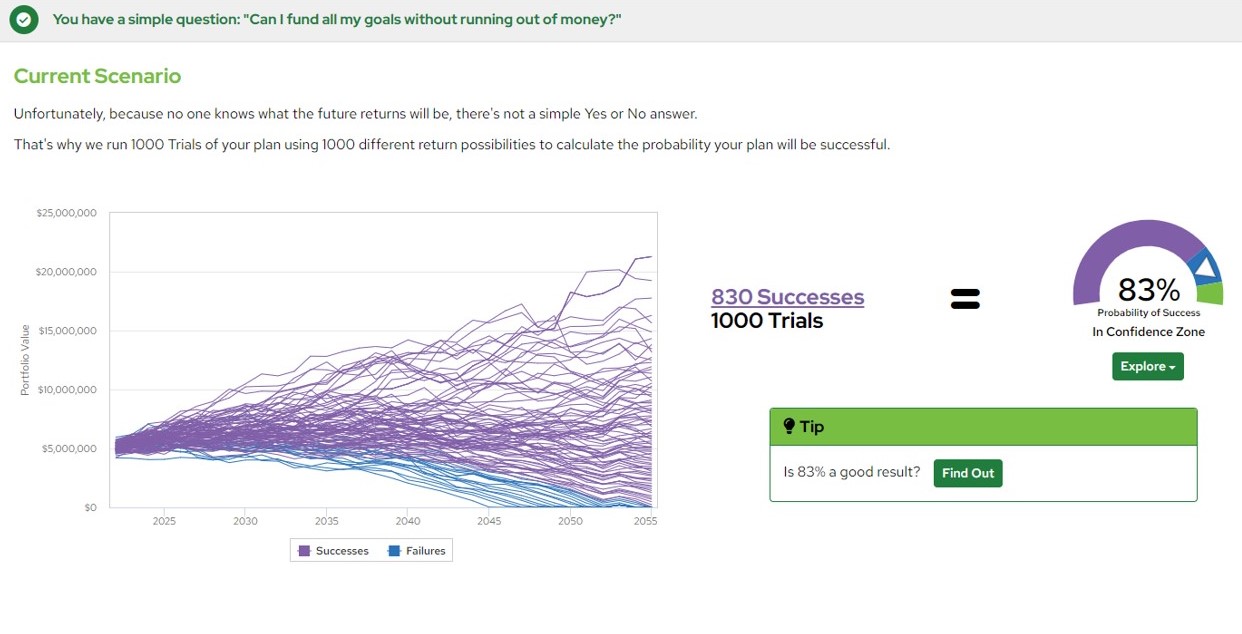Toggle the Successes series in chart legend
The image size is (1242, 634).
point(333,551)
